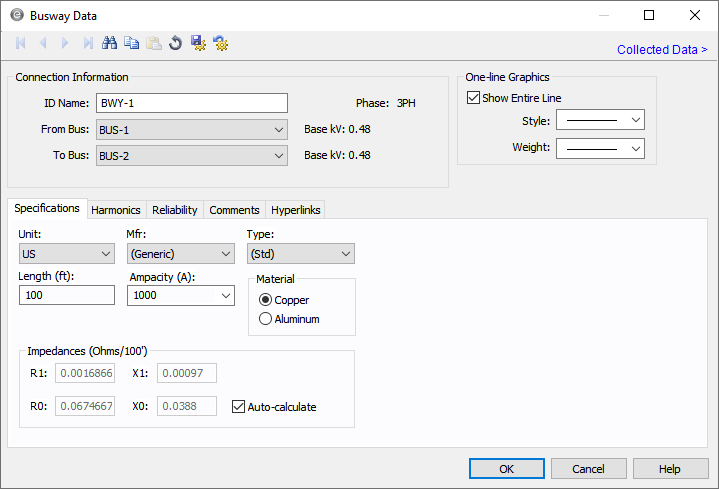Jump to the last record with the toolbar arrow
Viewport: 719px width, 489px height.
click(x=88, y=43)
